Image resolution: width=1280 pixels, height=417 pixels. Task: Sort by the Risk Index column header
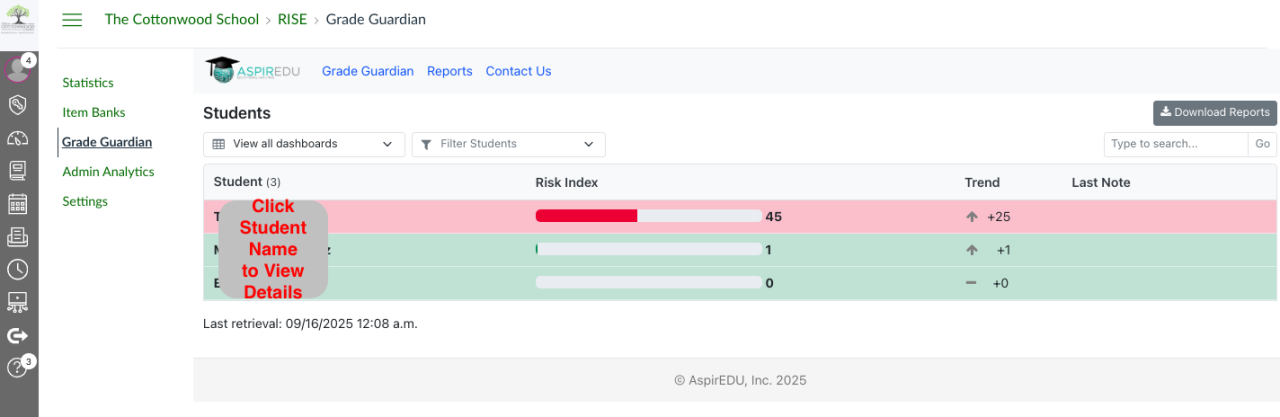566,182
